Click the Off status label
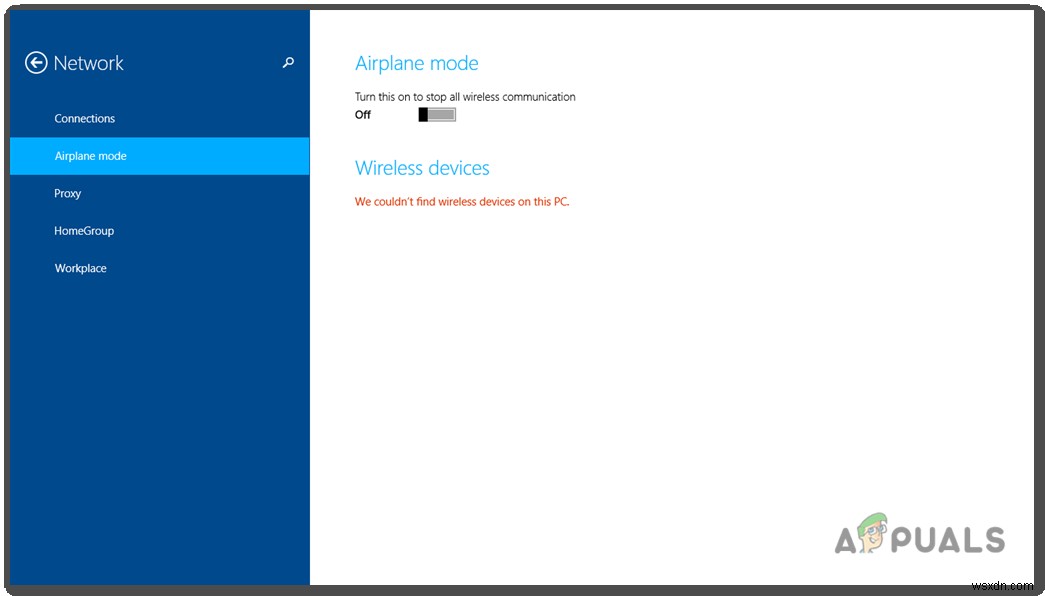Screen dimensions: 1045x596 click(x=363, y=115)
